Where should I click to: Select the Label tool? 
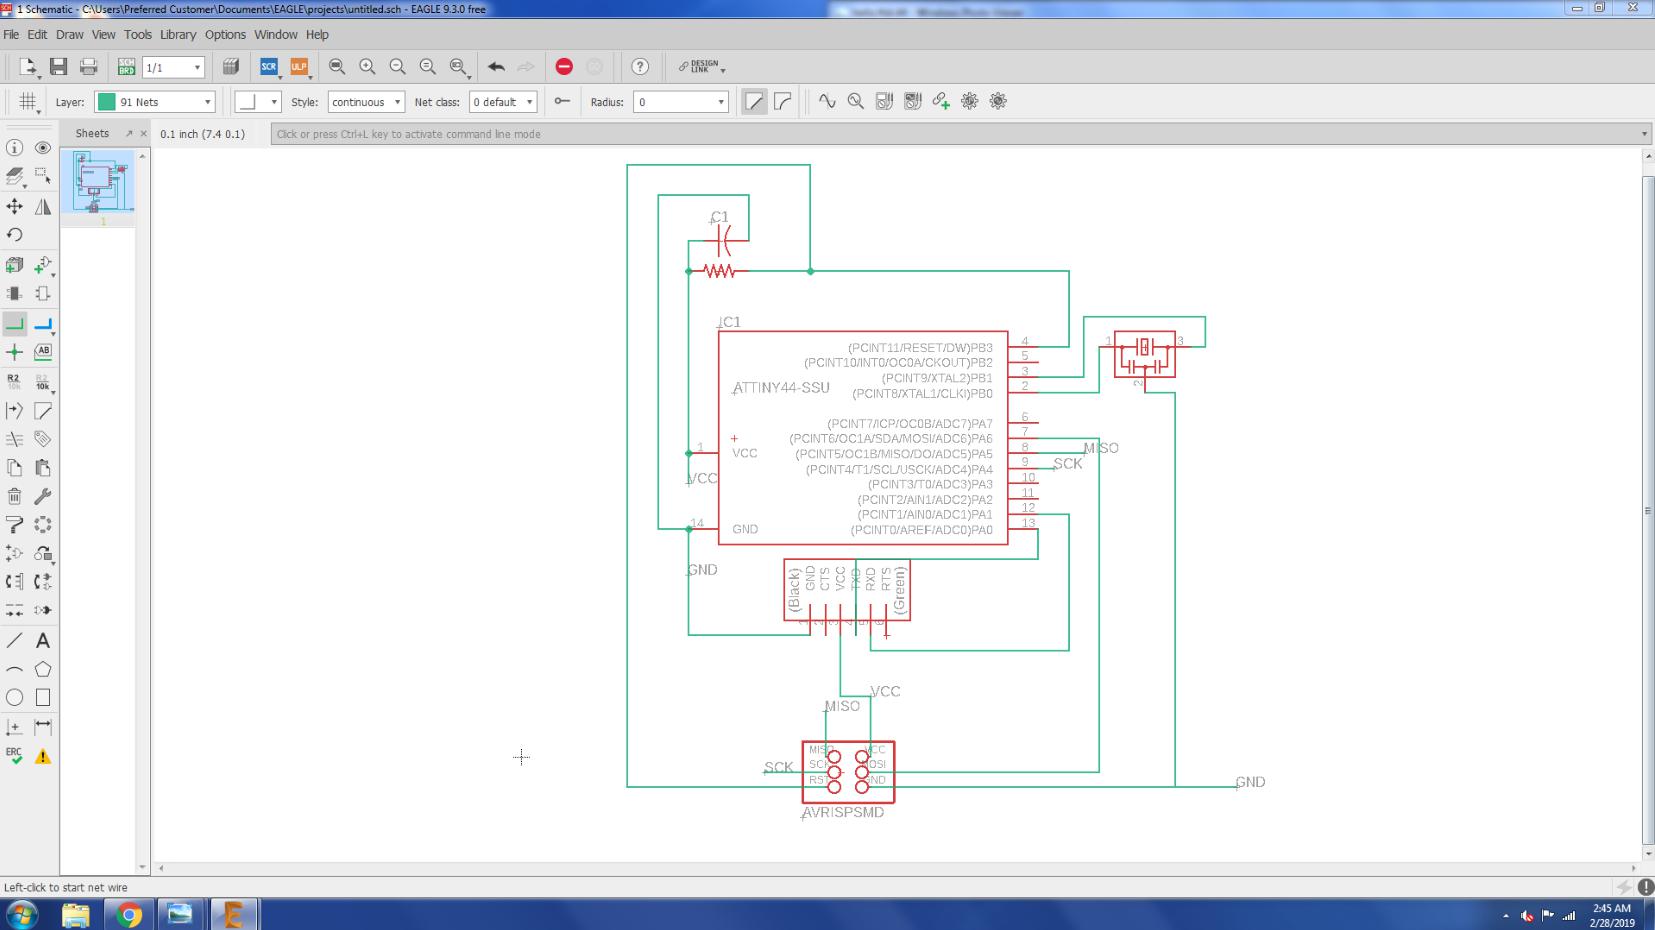(x=43, y=352)
